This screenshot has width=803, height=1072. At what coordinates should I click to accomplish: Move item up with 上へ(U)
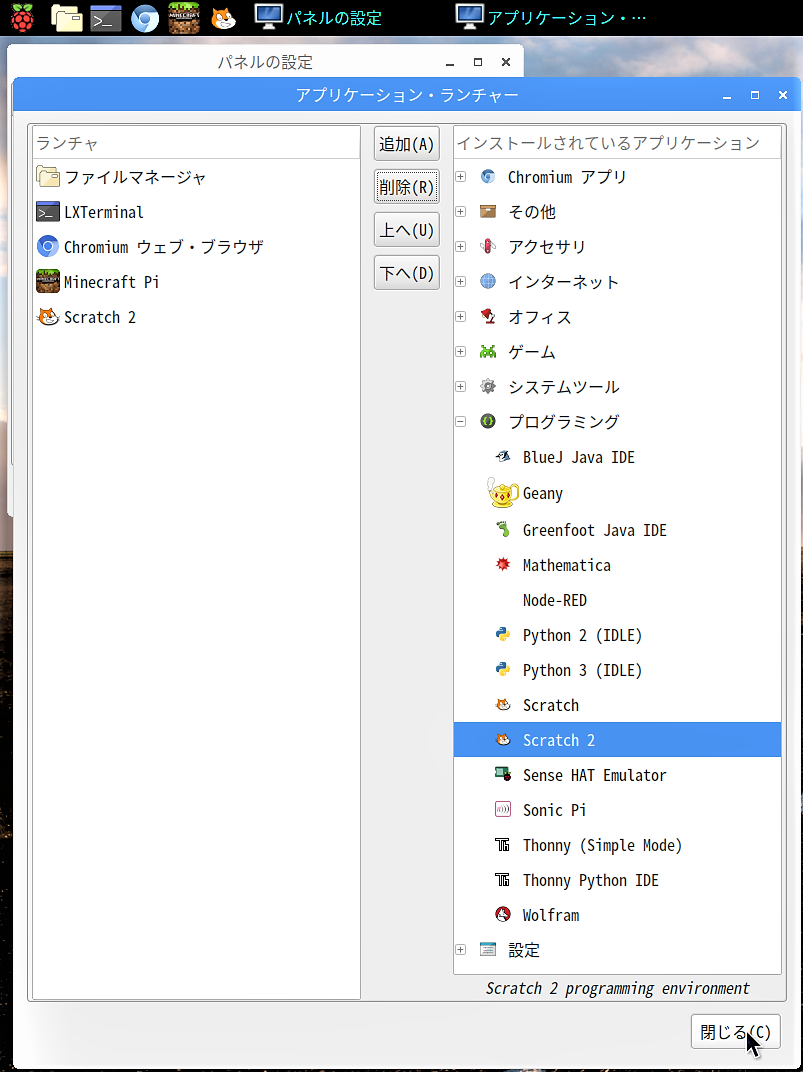tap(407, 230)
